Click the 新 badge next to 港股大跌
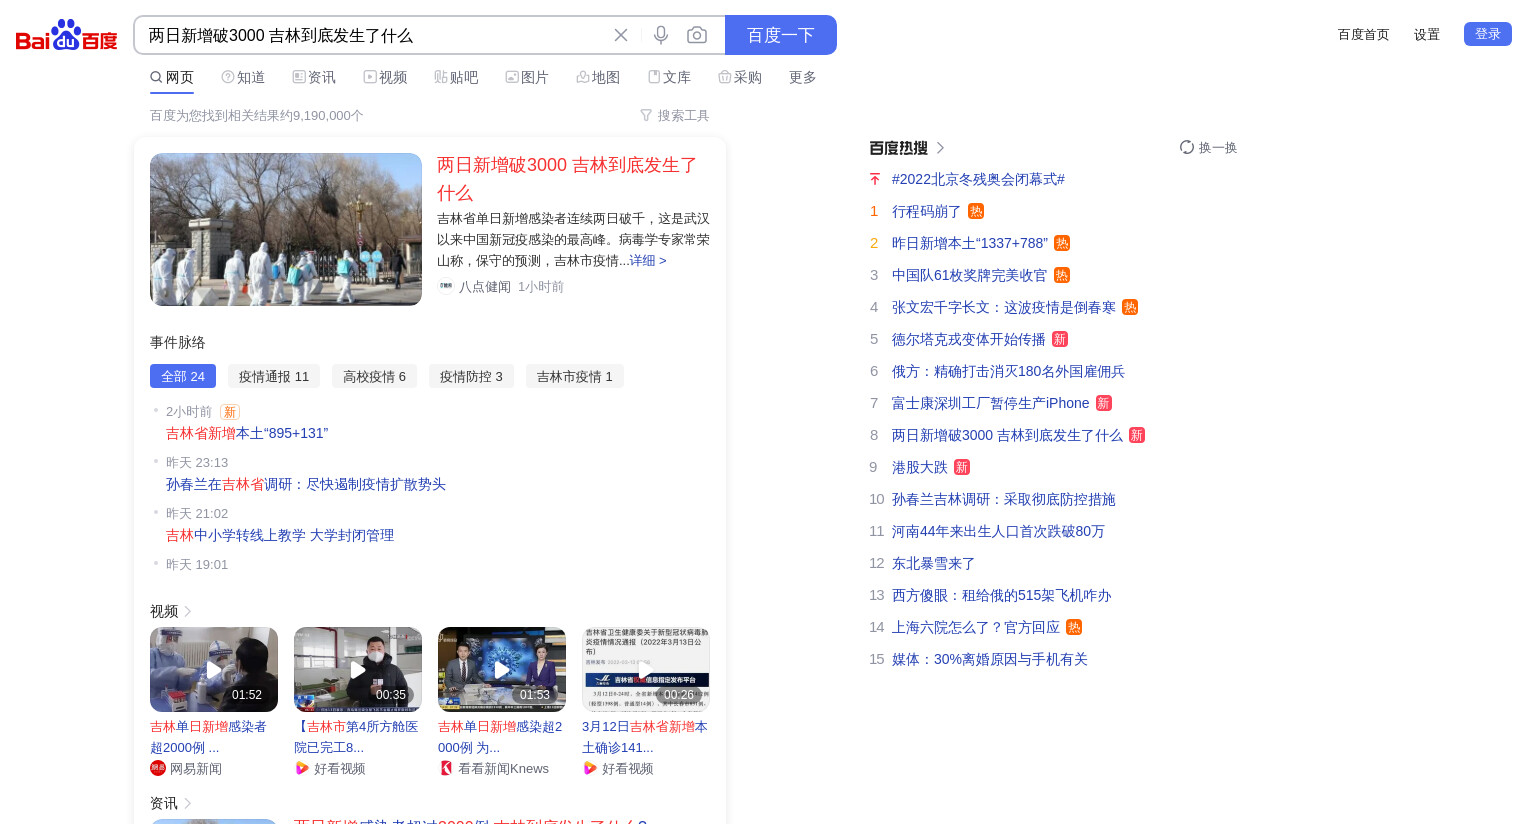This screenshot has width=1536, height=824. [x=962, y=467]
